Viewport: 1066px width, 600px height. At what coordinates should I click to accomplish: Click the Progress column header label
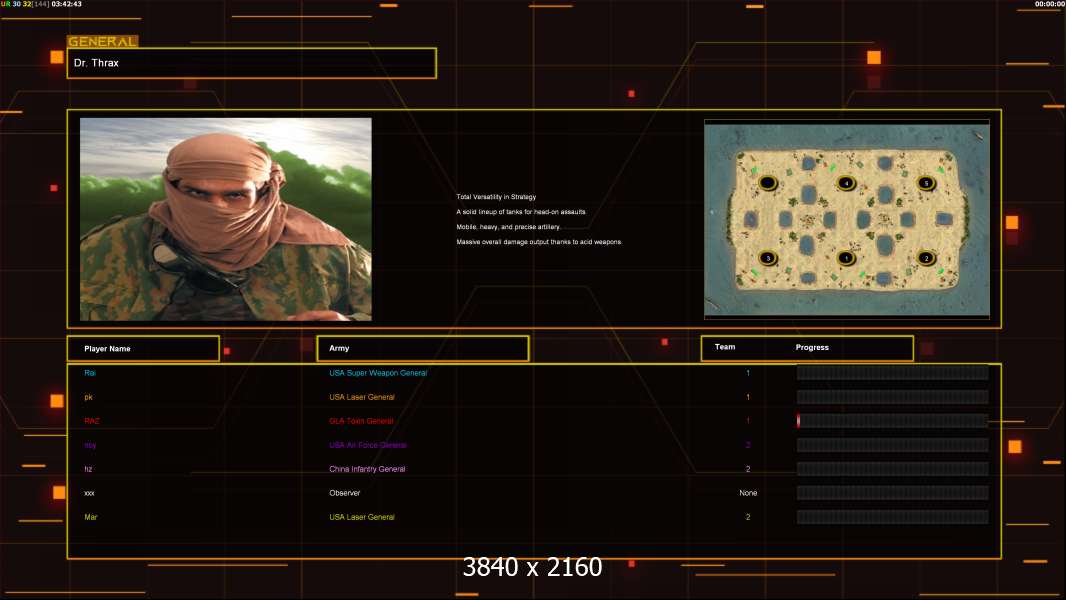pos(812,348)
